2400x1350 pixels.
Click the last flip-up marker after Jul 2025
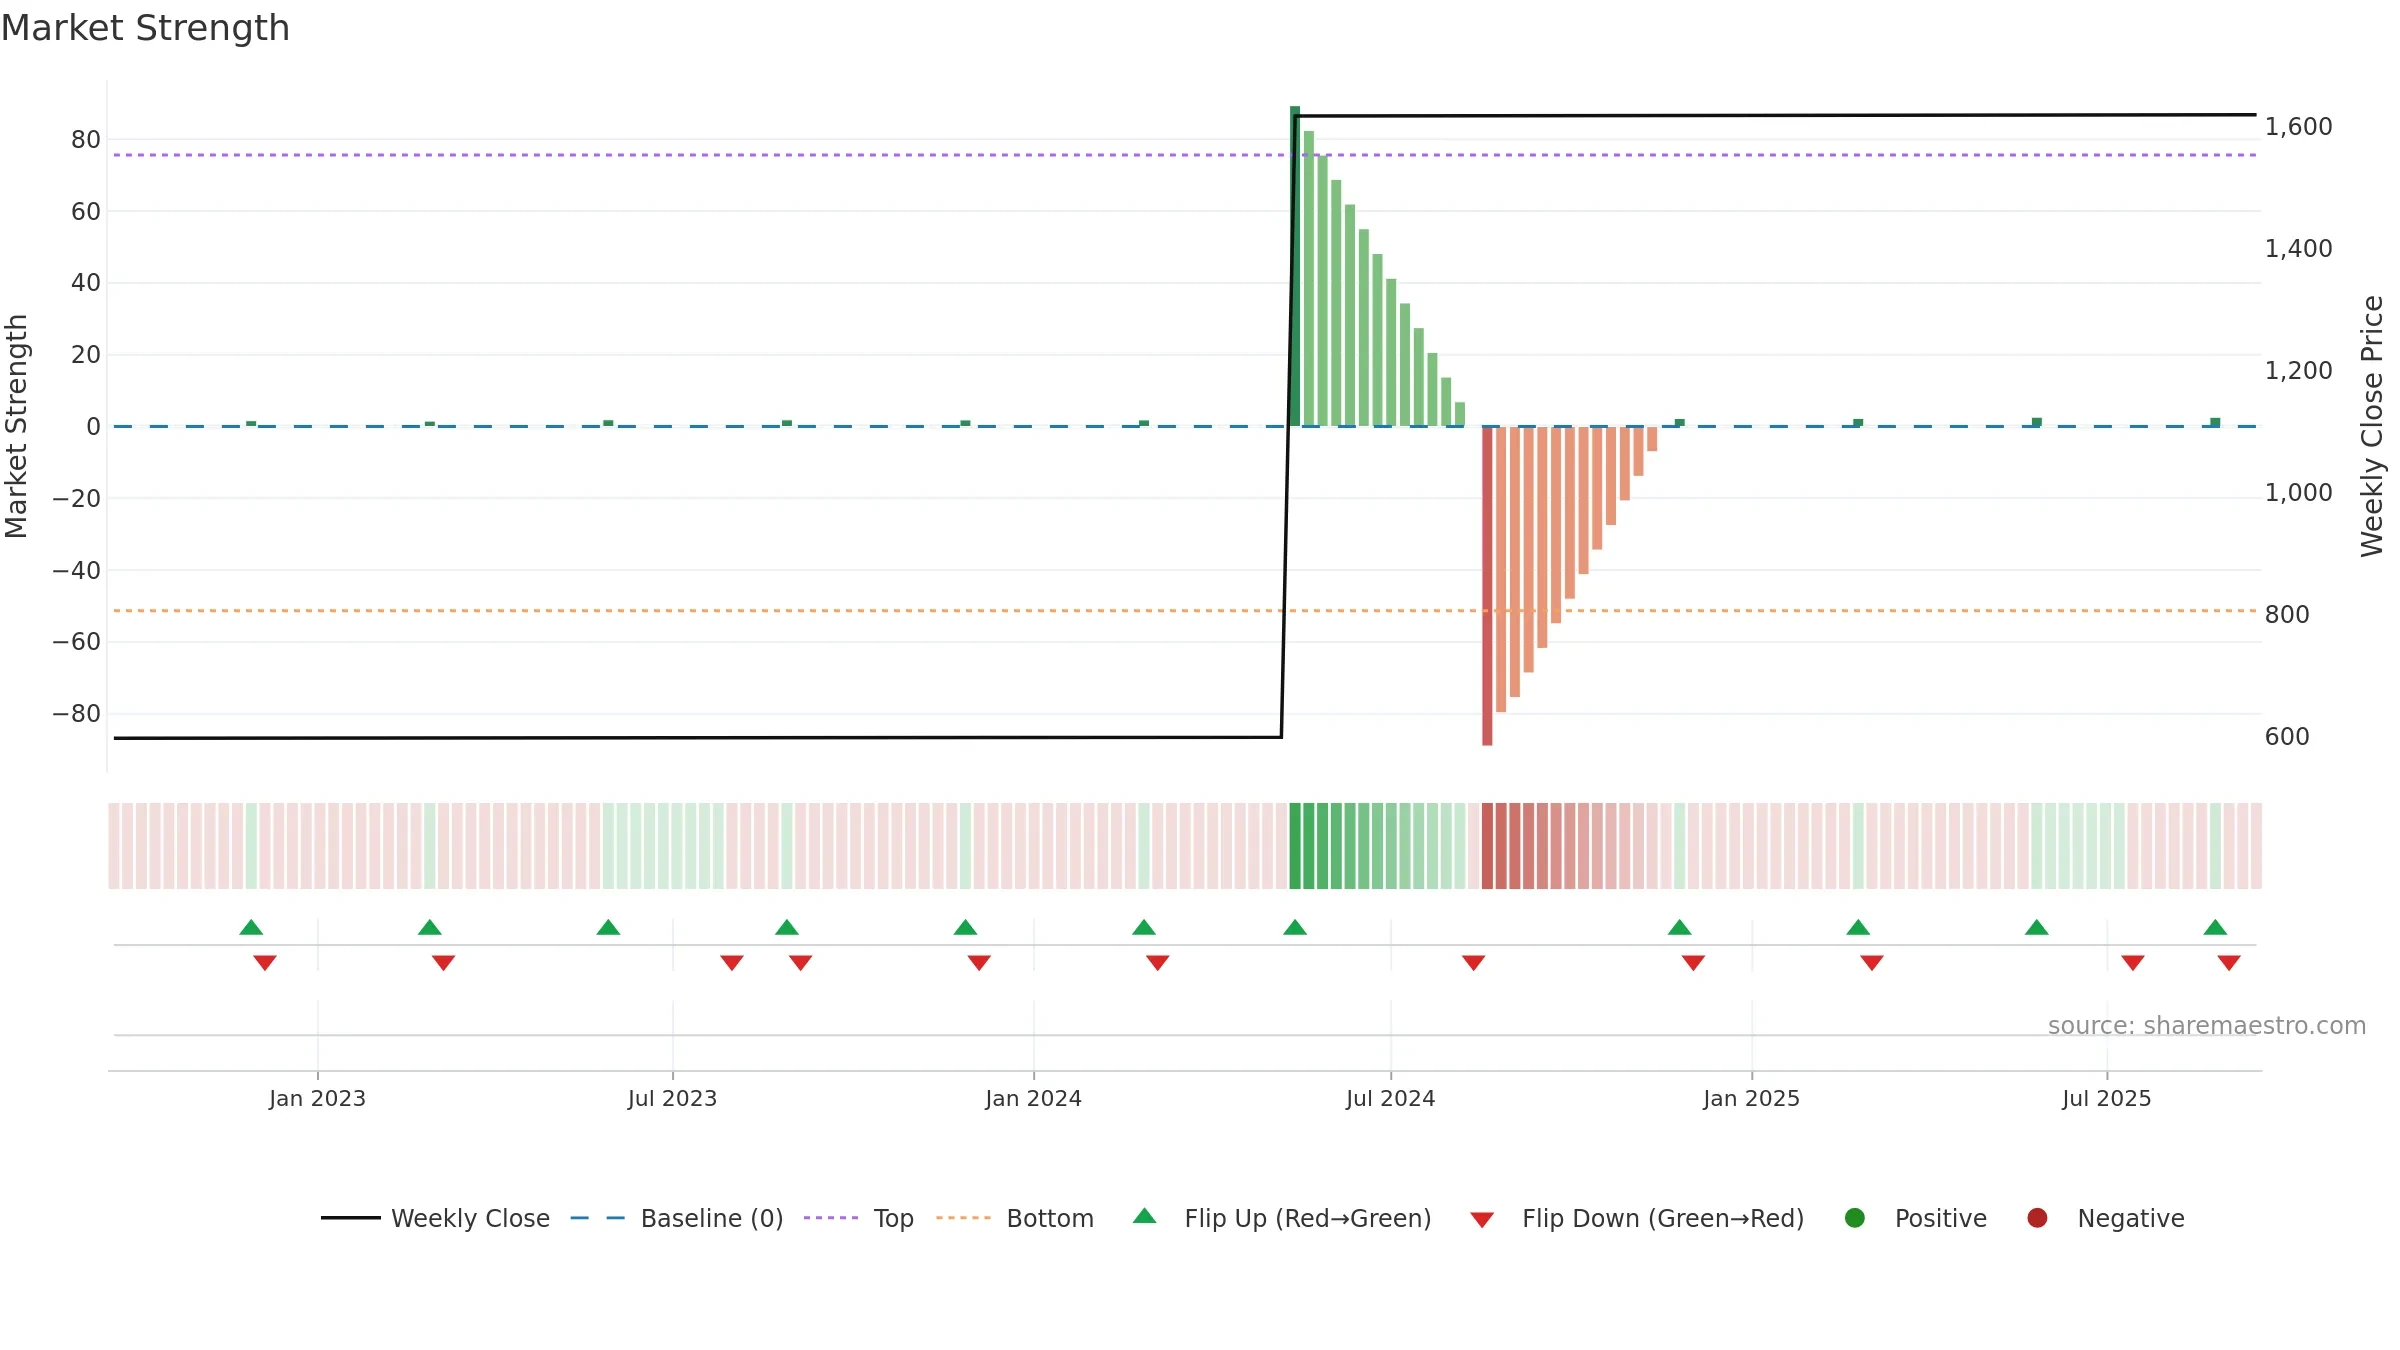(2215, 927)
